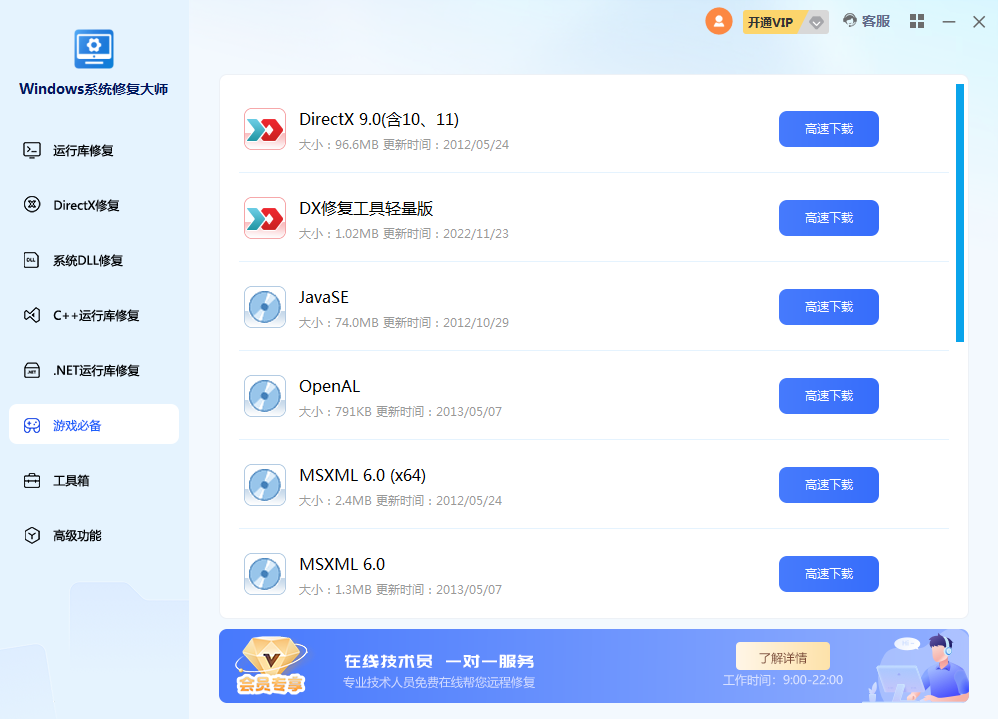Image resolution: width=998 pixels, height=719 pixels.
Task: Select 系统DLL修复 in the sidebar
Action: (88, 260)
